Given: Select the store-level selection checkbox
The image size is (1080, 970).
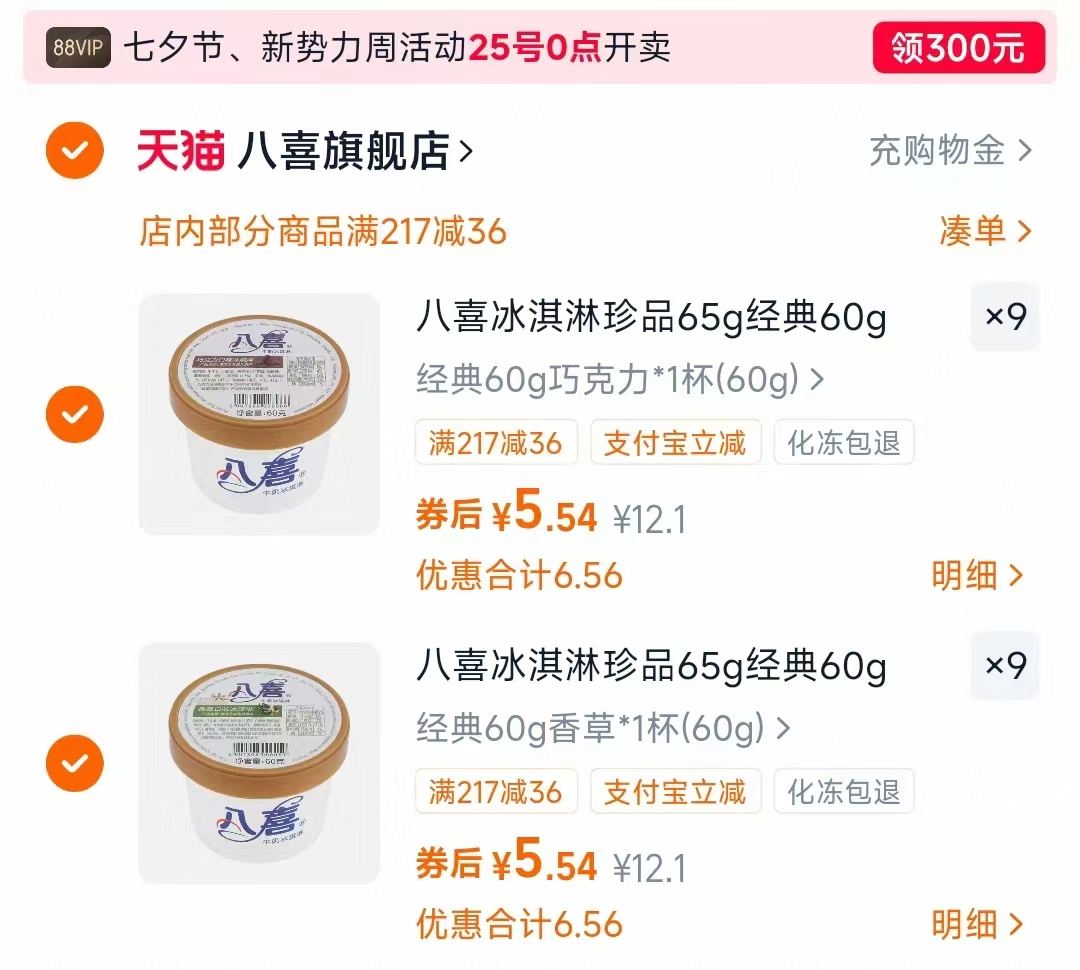Looking at the screenshot, I should [74, 148].
